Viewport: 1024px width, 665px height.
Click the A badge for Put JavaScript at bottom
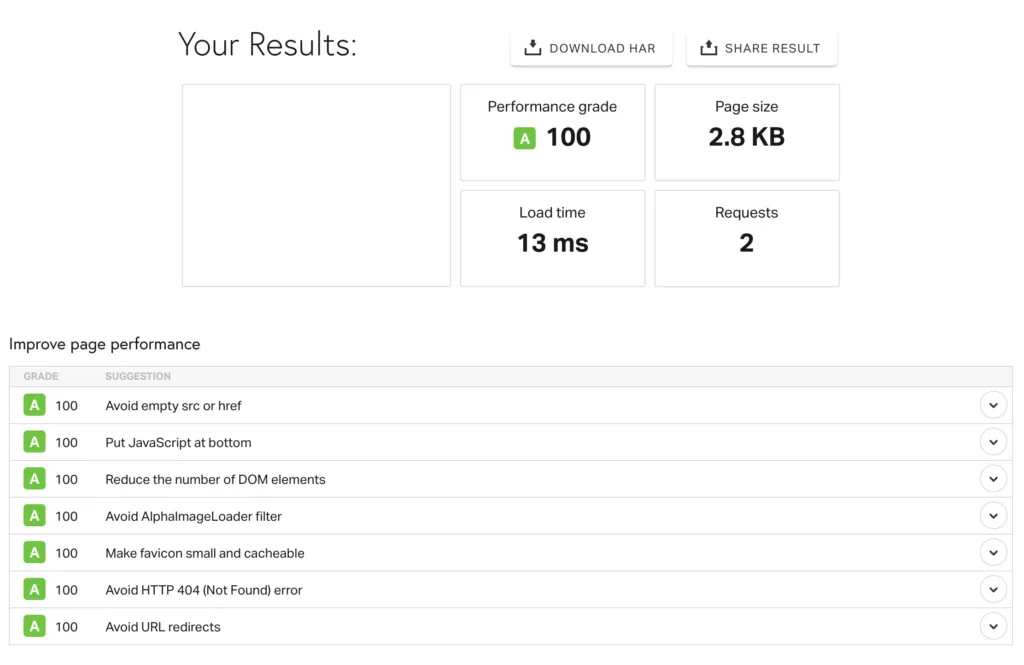click(35, 442)
